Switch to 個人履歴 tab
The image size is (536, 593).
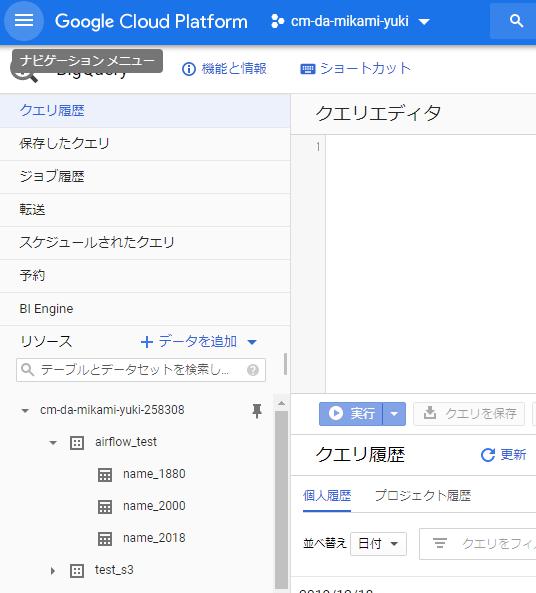[327, 495]
